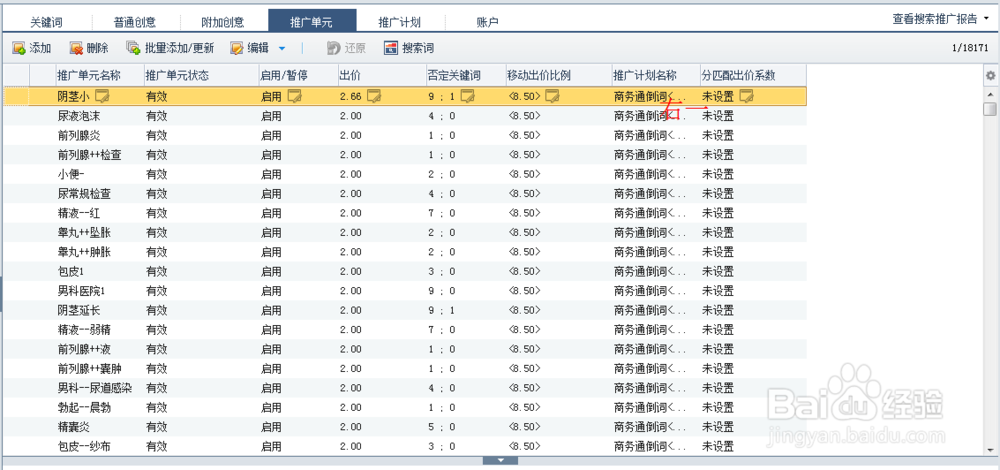Select the 男科--尿道感染 row

pos(405,388)
